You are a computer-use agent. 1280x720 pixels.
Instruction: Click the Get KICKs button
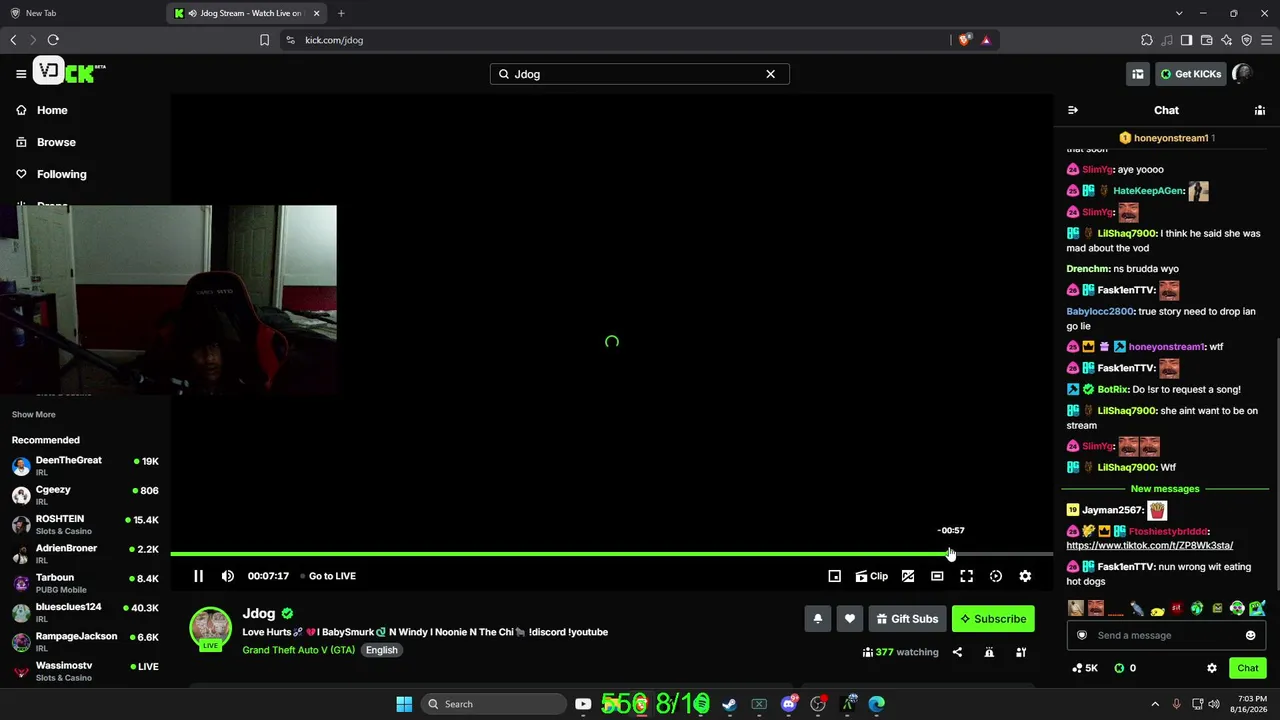click(1190, 74)
